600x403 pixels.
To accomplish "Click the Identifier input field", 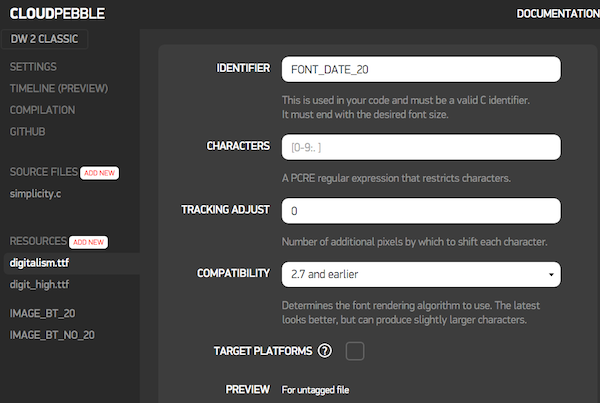I will [x=420, y=69].
